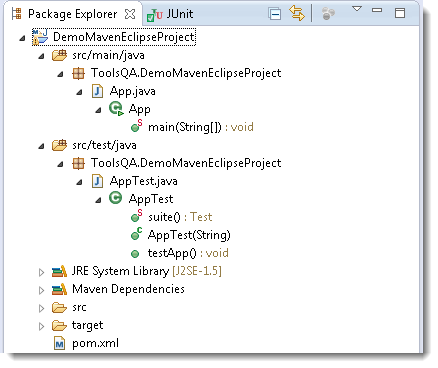The height and width of the screenshot is (368, 438).
Task: Click the pom.xml Maven file icon
Action: [59, 343]
